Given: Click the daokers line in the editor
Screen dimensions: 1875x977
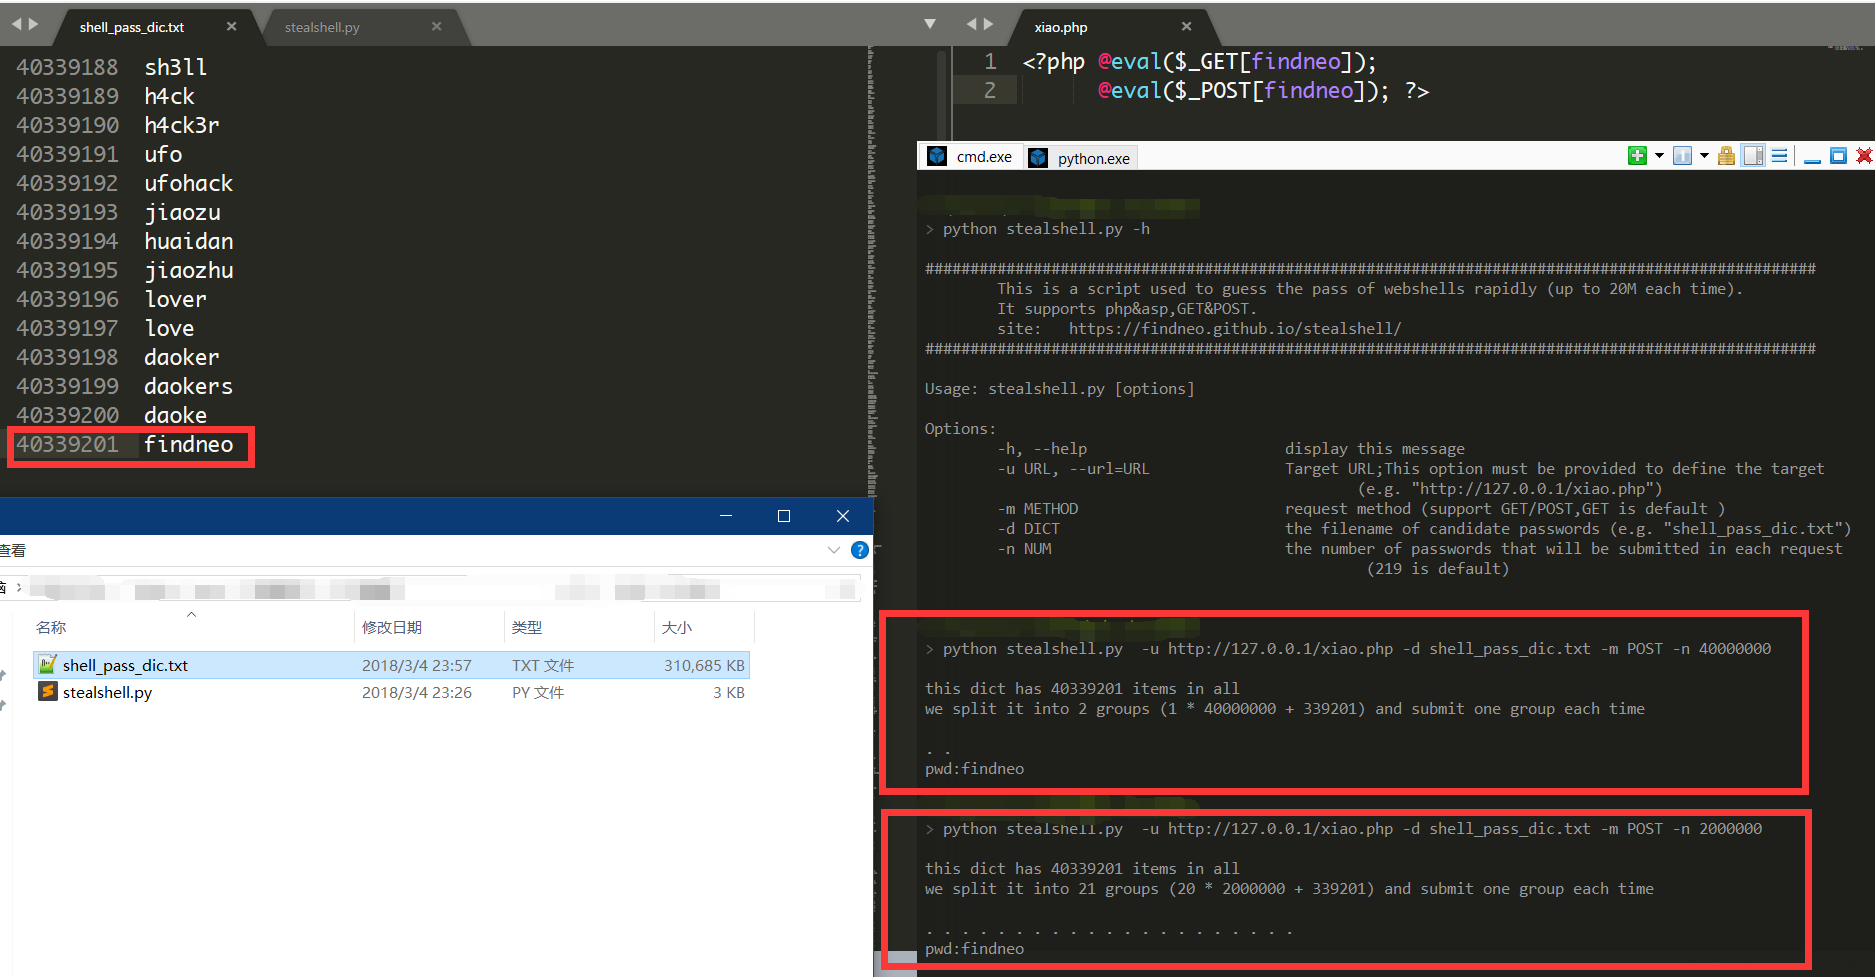Looking at the screenshot, I should [188, 386].
